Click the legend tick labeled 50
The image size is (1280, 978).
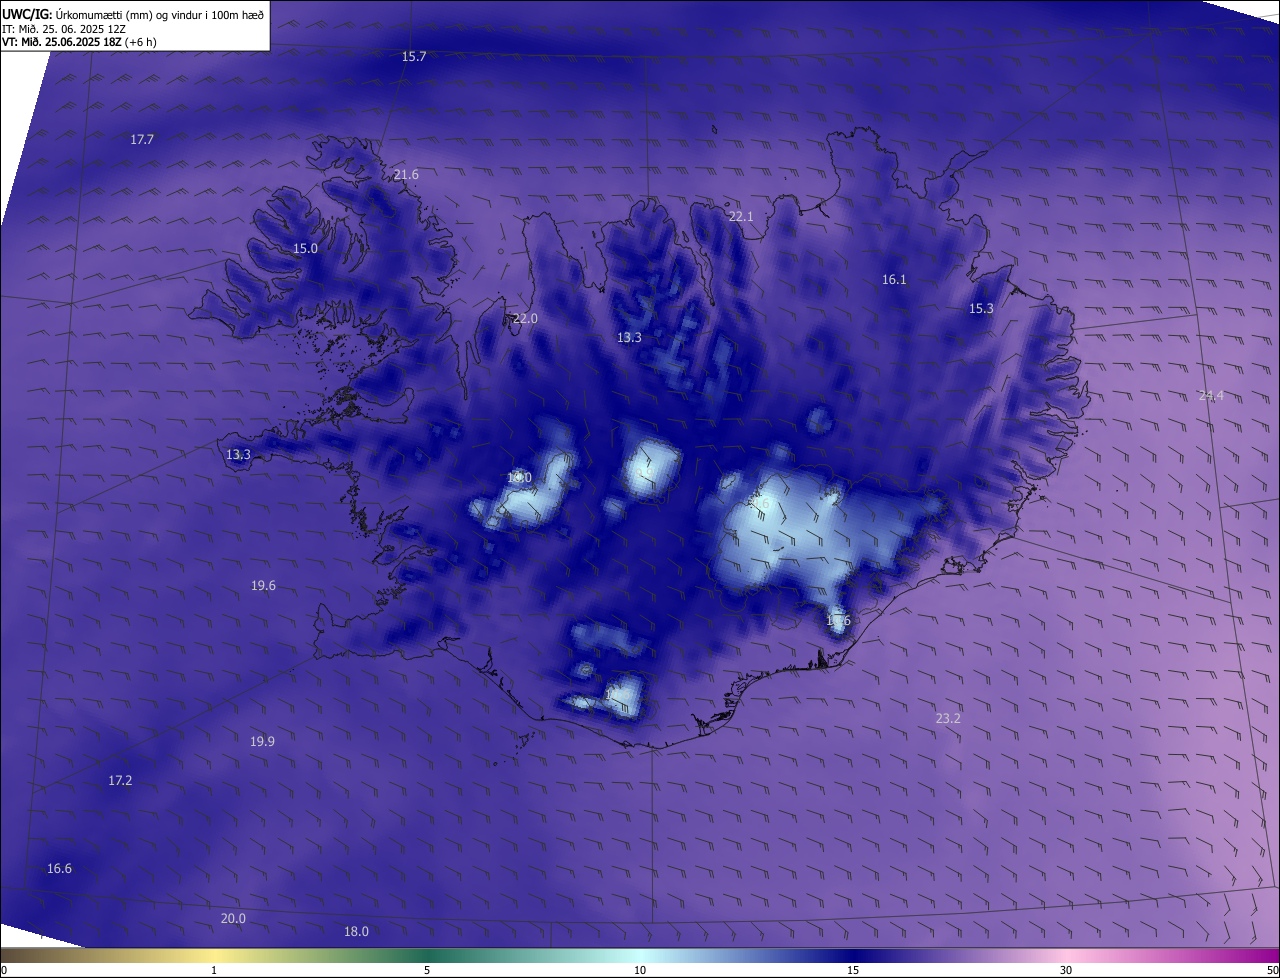point(1272,970)
